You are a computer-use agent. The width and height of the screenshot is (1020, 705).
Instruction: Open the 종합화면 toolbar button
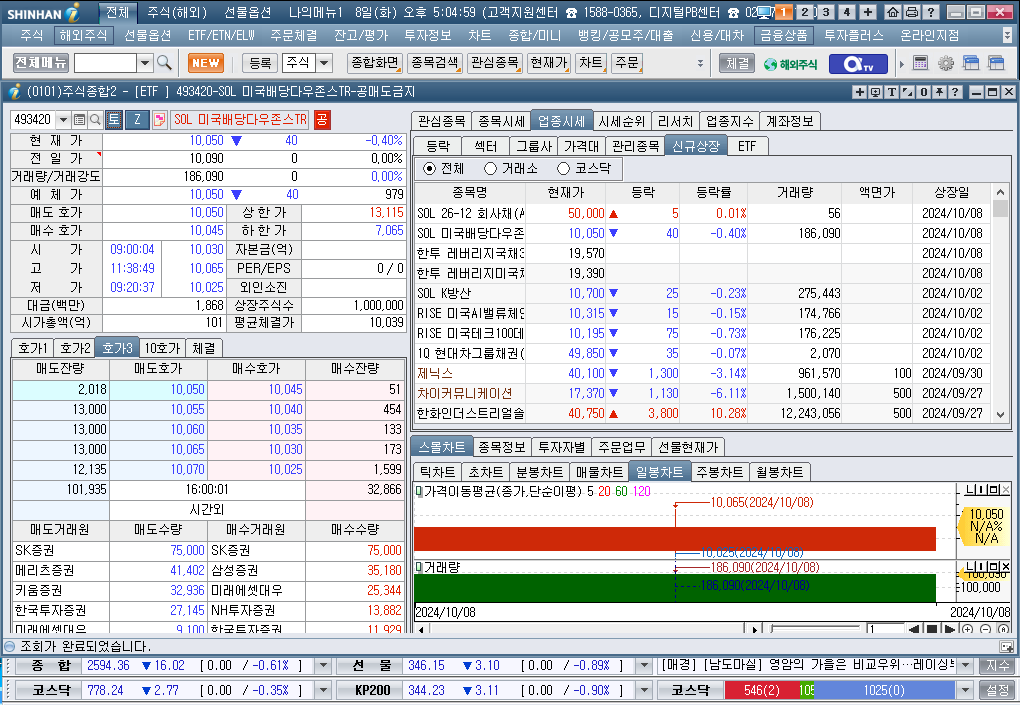tap(375, 63)
